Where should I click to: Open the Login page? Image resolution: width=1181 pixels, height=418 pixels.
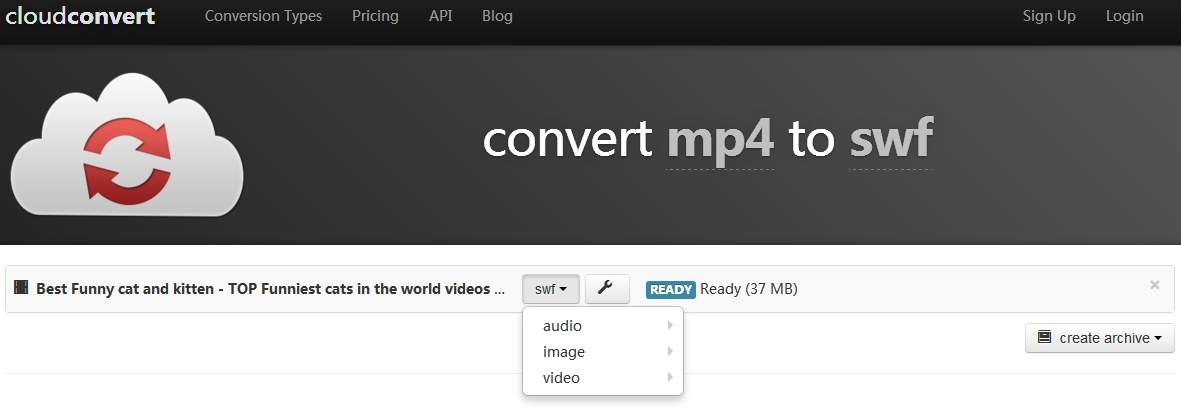[1124, 16]
